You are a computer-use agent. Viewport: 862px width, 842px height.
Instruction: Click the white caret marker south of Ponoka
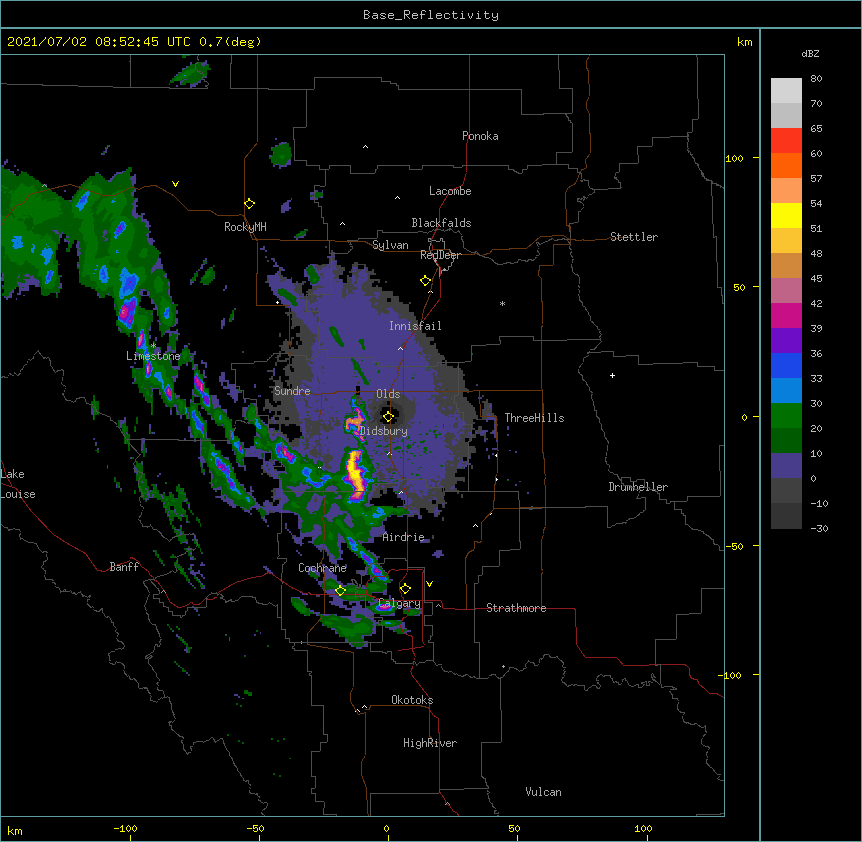click(x=366, y=147)
